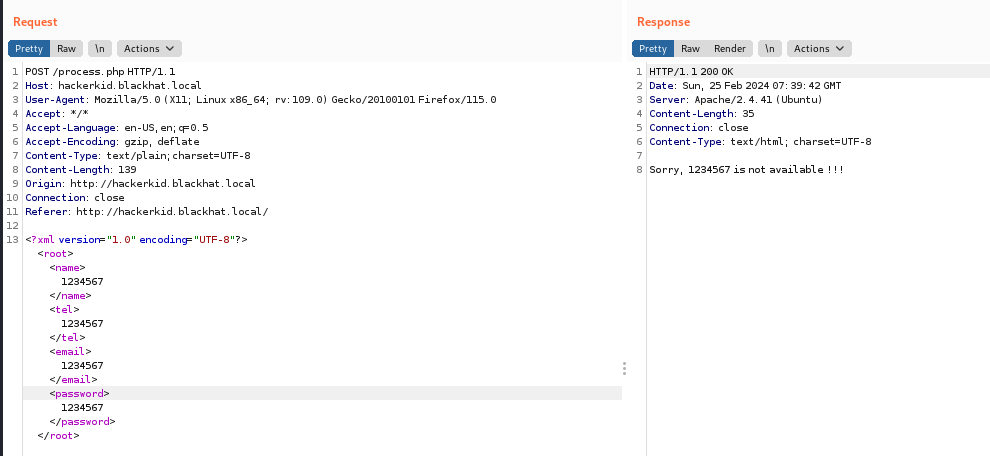The height and width of the screenshot is (456, 990).
Task: Click the 1234567 value under name
Action: (82, 281)
